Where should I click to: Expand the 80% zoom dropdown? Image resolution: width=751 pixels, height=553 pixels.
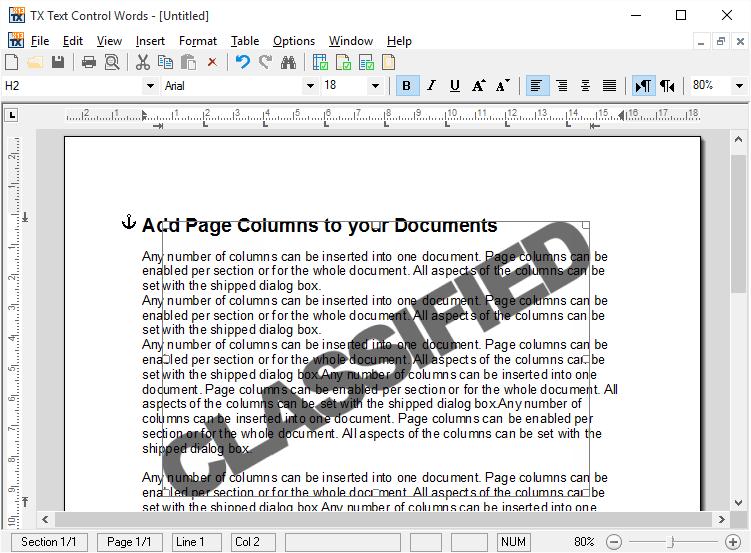[739, 86]
